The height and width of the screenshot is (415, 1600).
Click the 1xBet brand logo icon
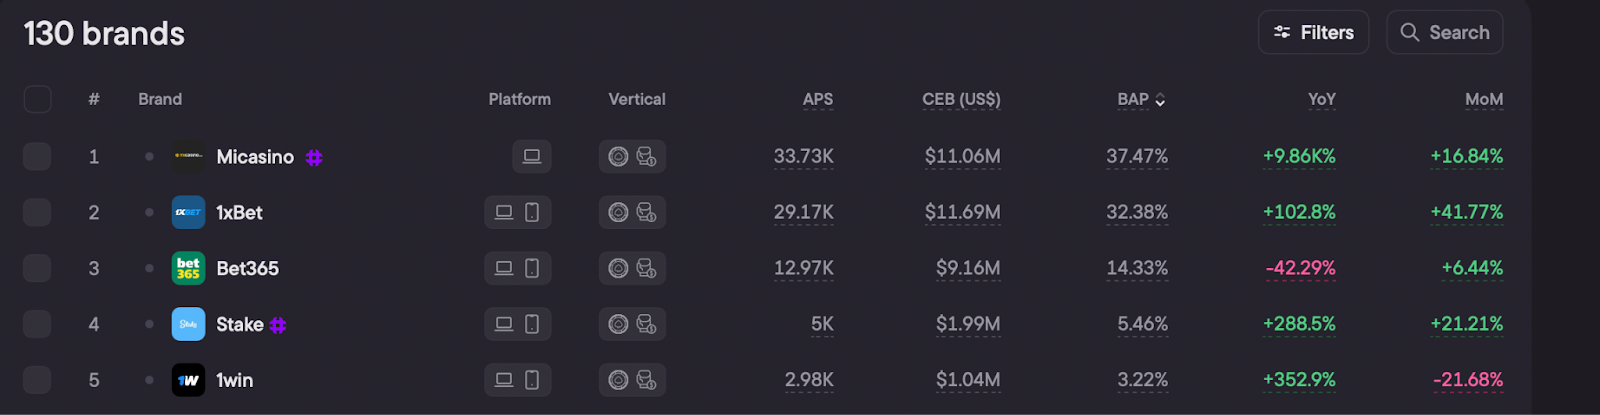(188, 212)
